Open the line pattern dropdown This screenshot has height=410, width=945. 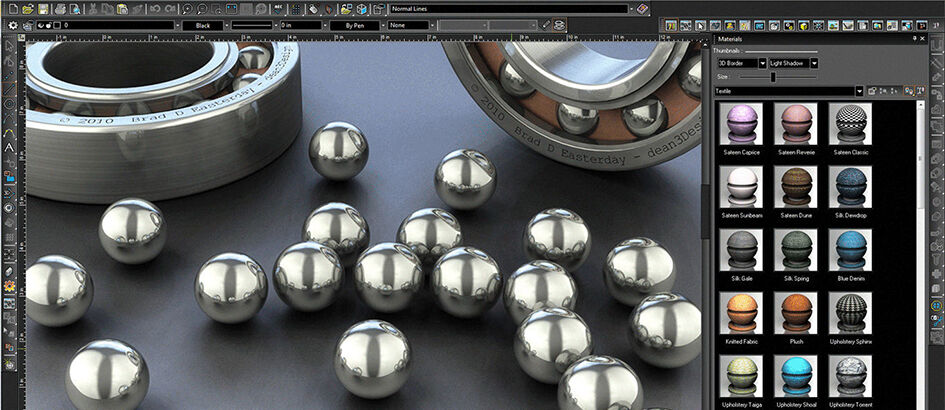pyautogui.click(x=276, y=25)
